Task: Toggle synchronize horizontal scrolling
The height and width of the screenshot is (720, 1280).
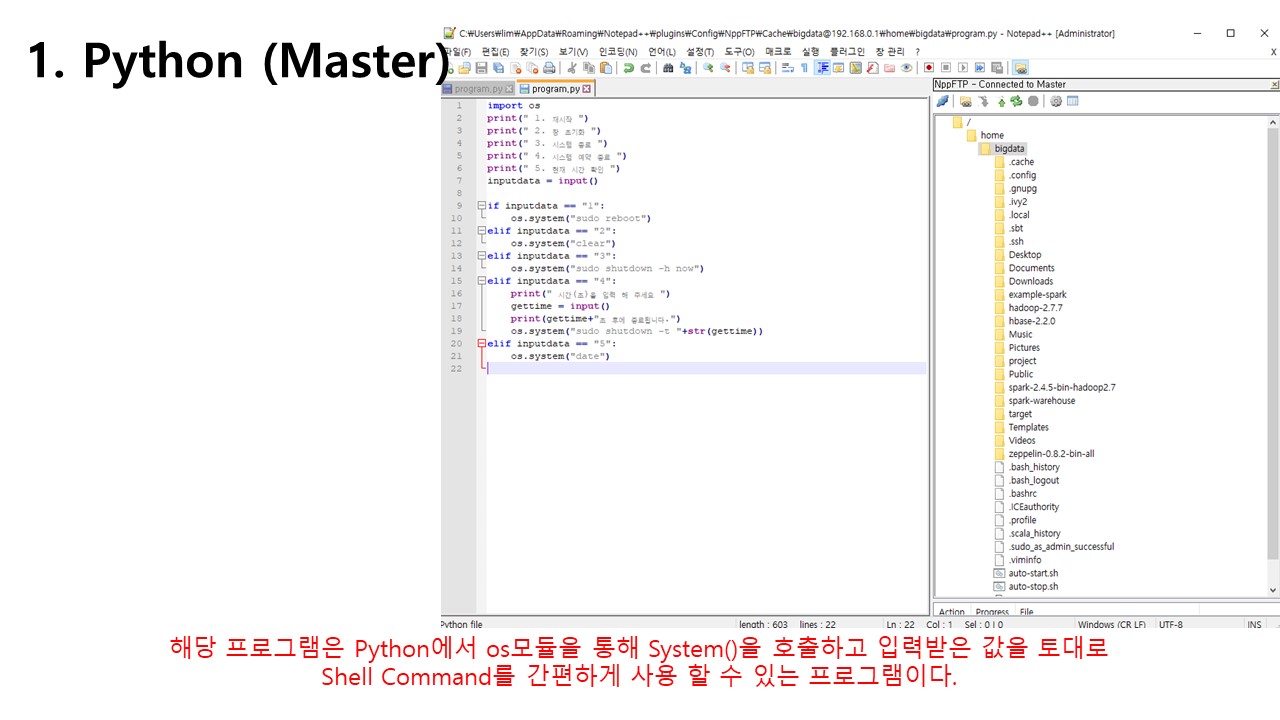Action: pyautogui.click(x=764, y=68)
